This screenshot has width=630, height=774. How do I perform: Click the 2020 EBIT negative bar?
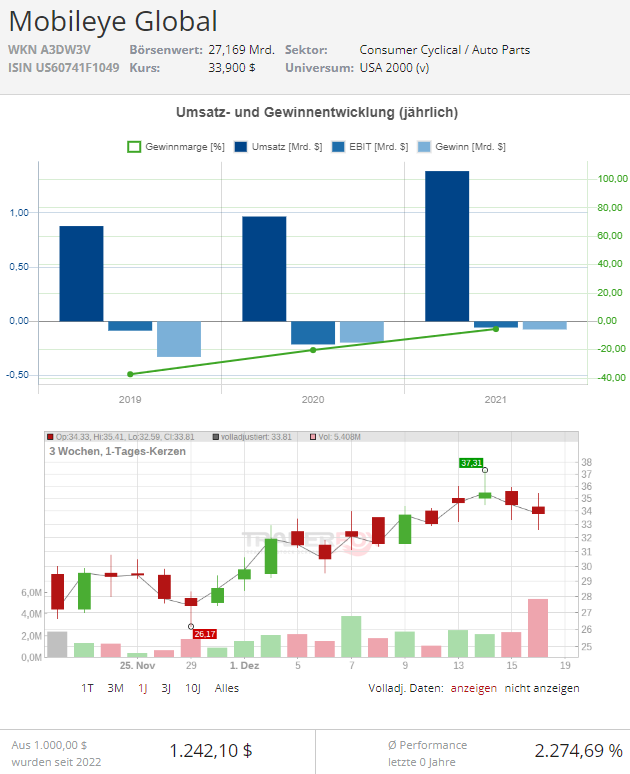(x=313, y=333)
